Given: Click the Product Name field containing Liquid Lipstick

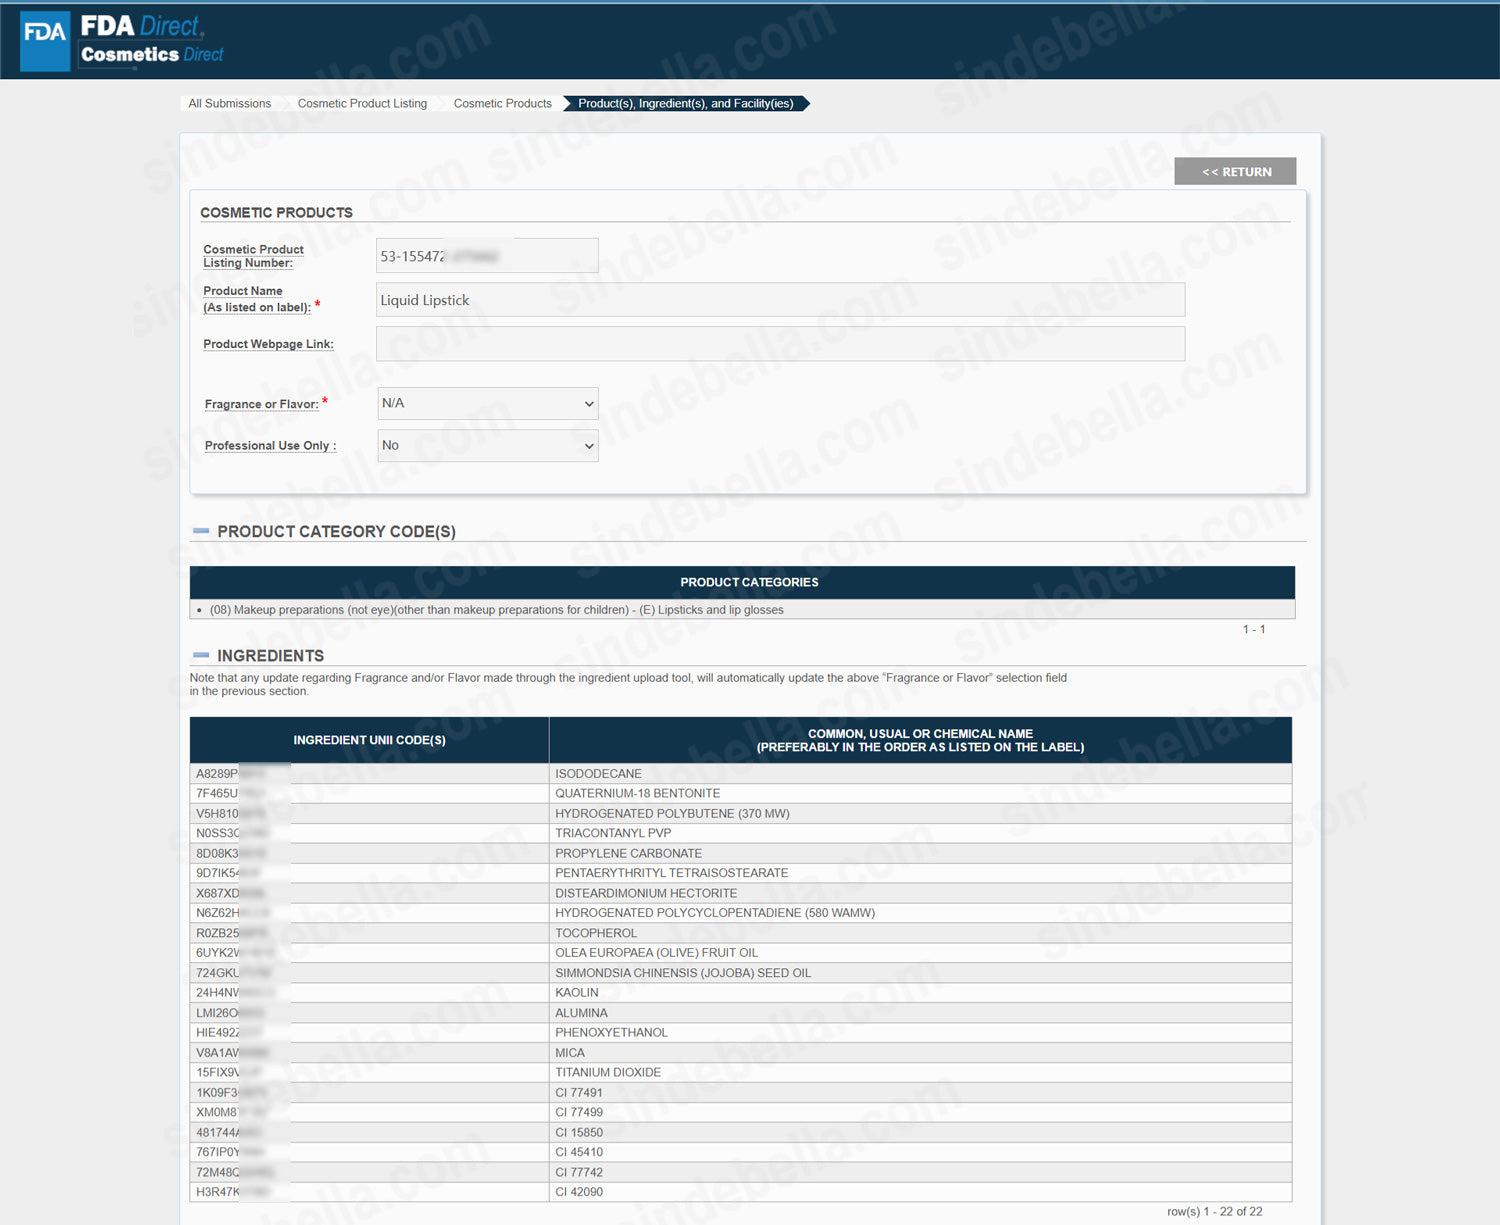Looking at the screenshot, I should (x=780, y=300).
